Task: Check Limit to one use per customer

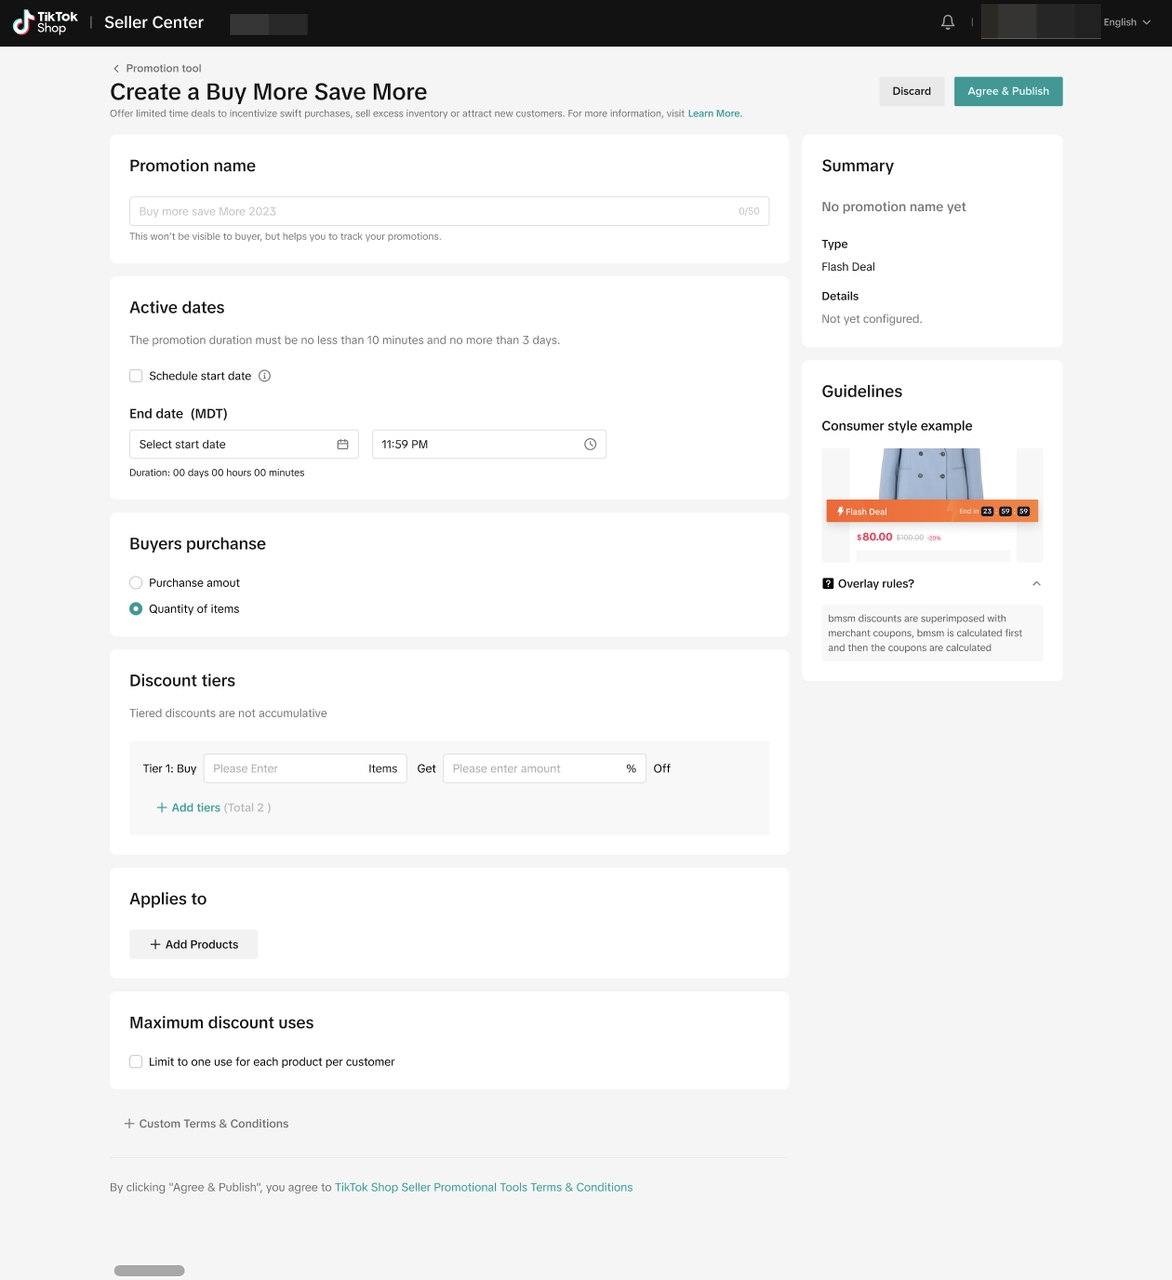Action: 136,1062
